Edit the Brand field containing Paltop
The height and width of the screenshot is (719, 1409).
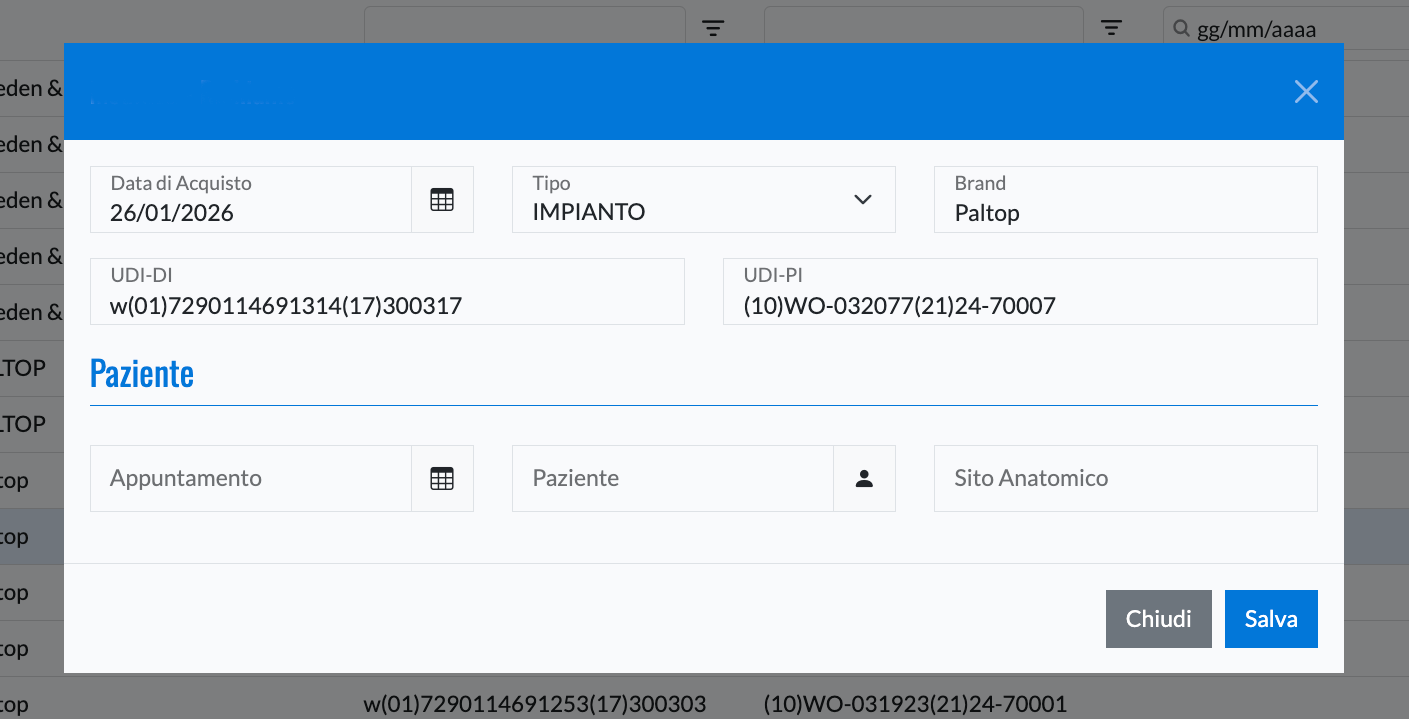(x=1126, y=199)
